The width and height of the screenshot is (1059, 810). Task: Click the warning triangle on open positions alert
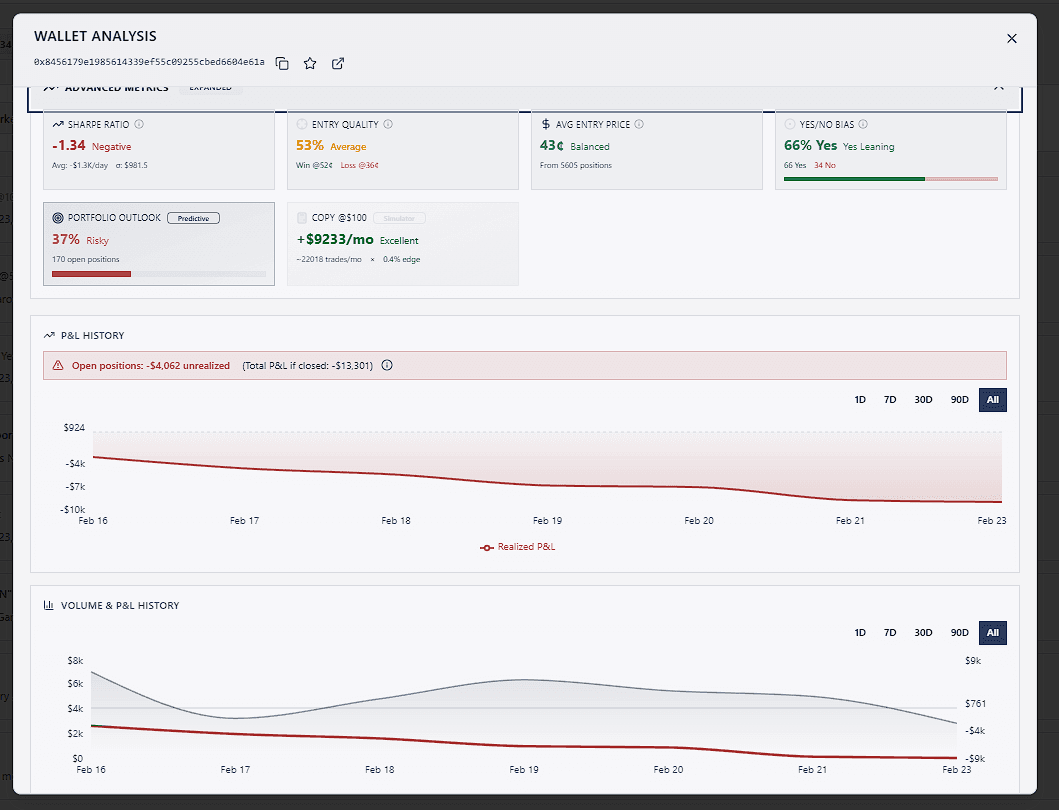[56, 365]
